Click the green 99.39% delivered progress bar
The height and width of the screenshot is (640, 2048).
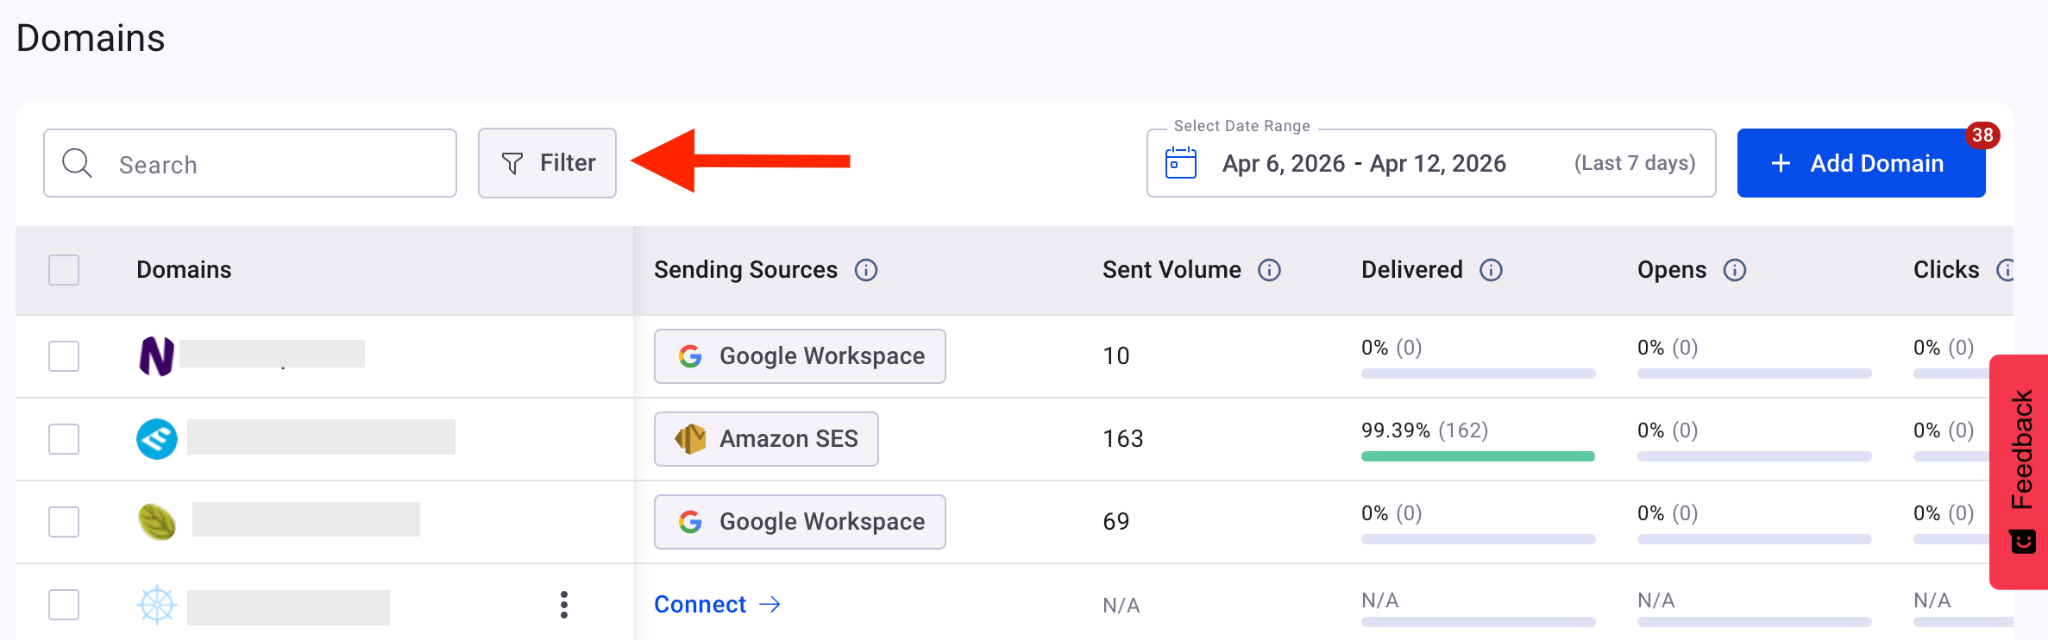(1477, 456)
